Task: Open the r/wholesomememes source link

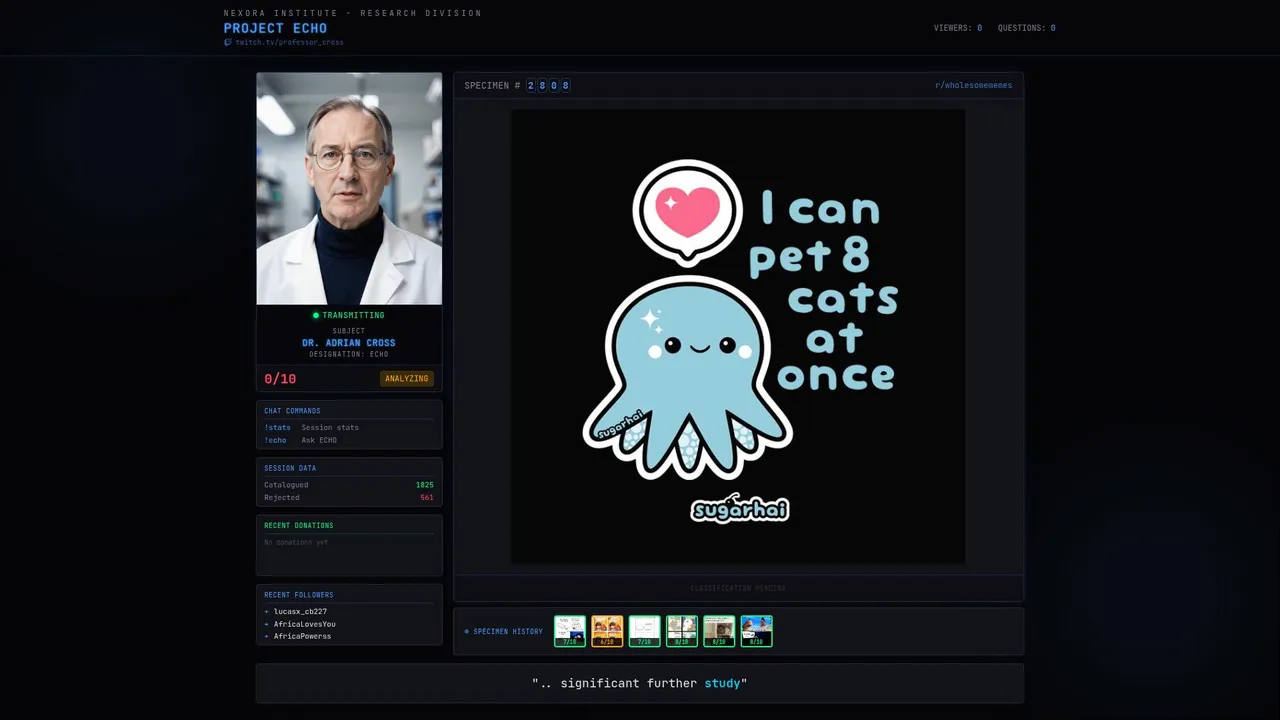Action: coord(973,86)
